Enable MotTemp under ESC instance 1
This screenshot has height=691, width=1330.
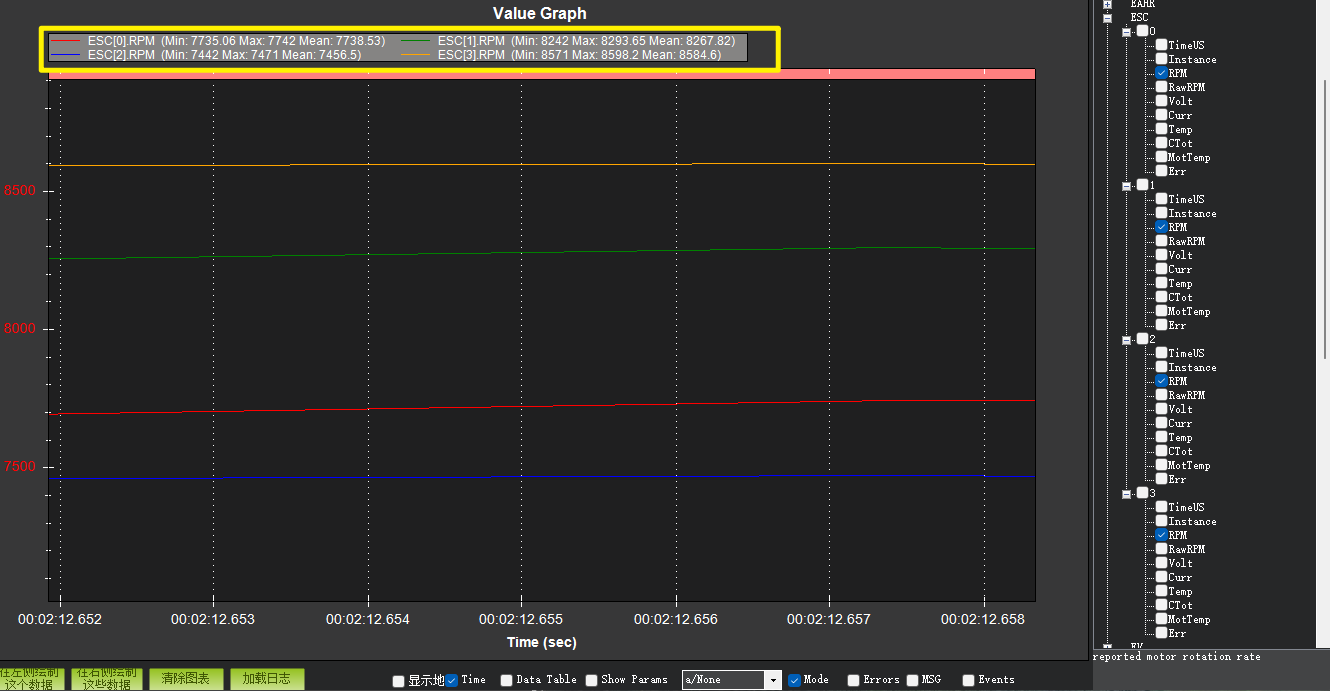pyautogui.click(x=1161, y=311)
